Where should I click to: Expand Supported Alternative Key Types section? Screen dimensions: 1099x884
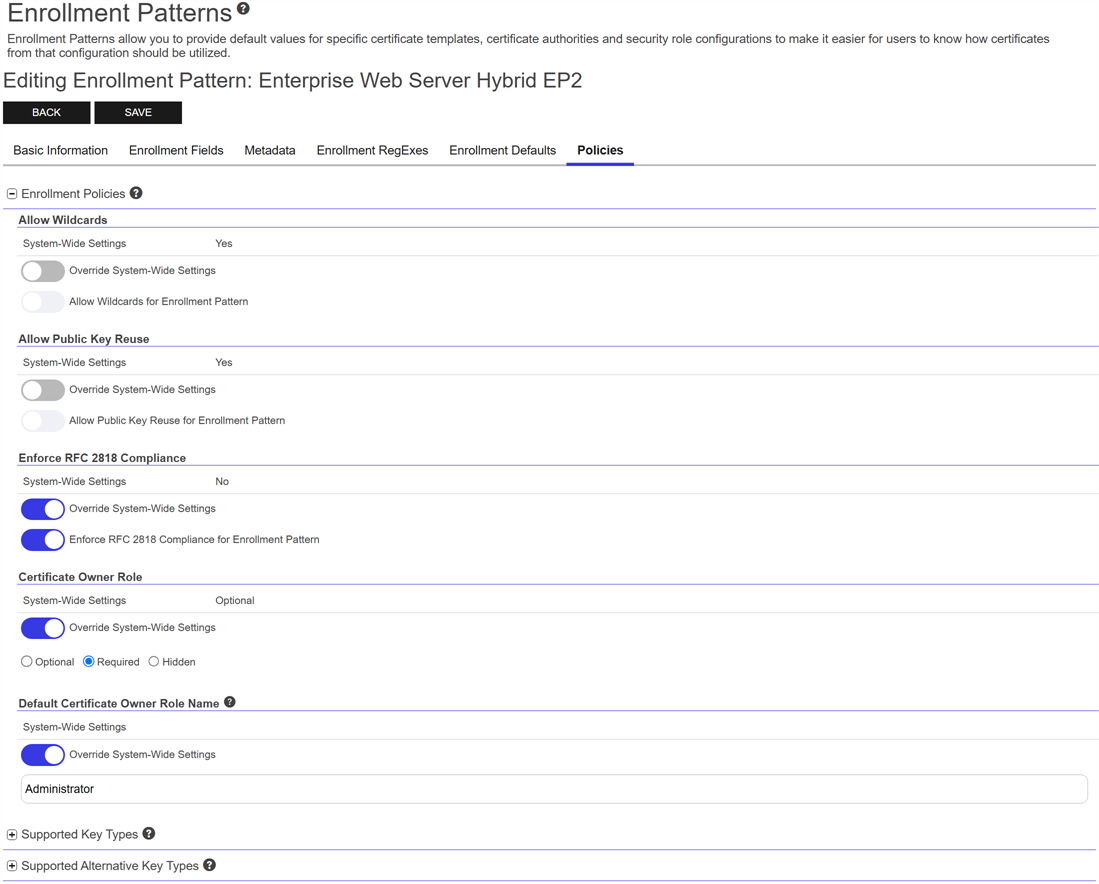[x=12, y=866]
